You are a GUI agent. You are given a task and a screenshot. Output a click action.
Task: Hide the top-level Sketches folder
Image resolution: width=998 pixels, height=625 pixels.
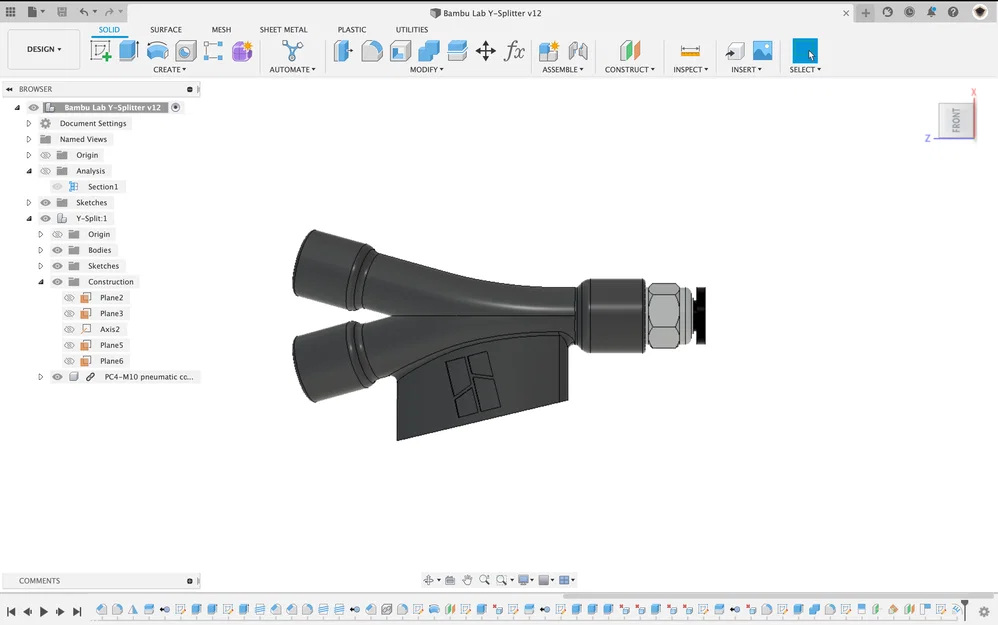tap(46, 203)
